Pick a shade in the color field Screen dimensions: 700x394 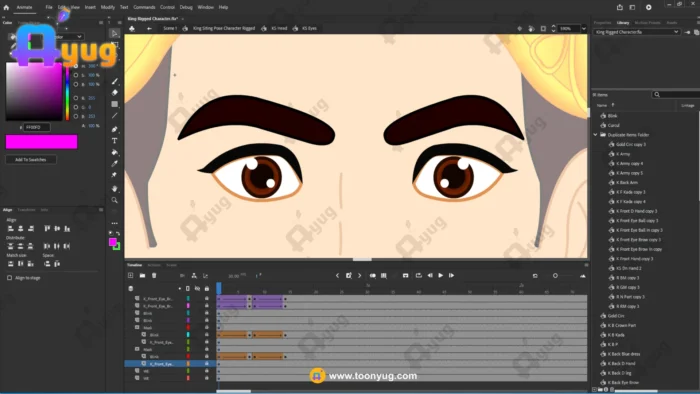pos(34,91)
